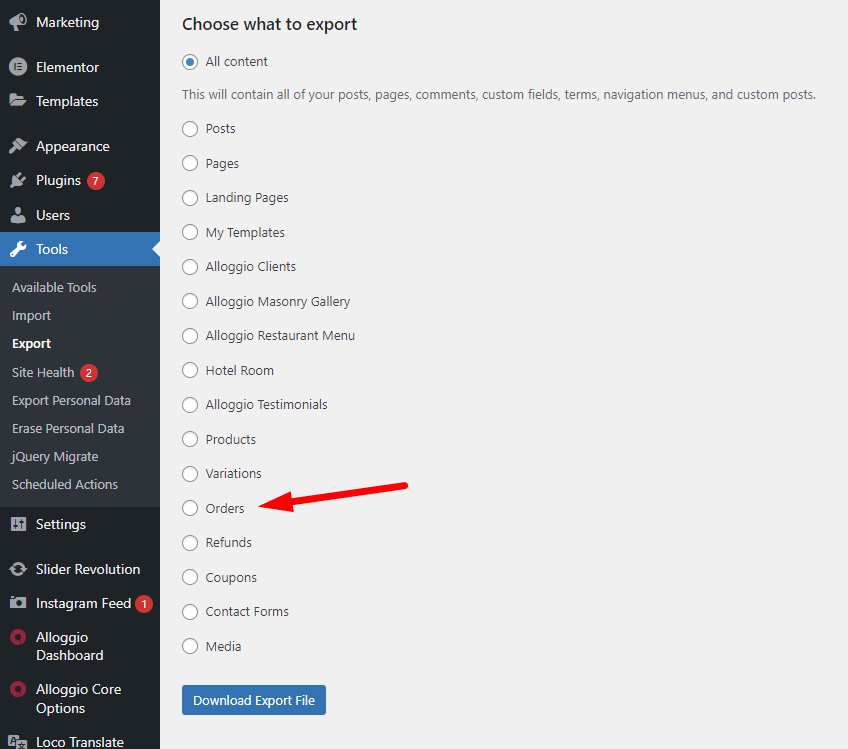The width and height of the screenshot is (848, 749).
Task: Open the Export submenu link
Action: click(31, 344)
